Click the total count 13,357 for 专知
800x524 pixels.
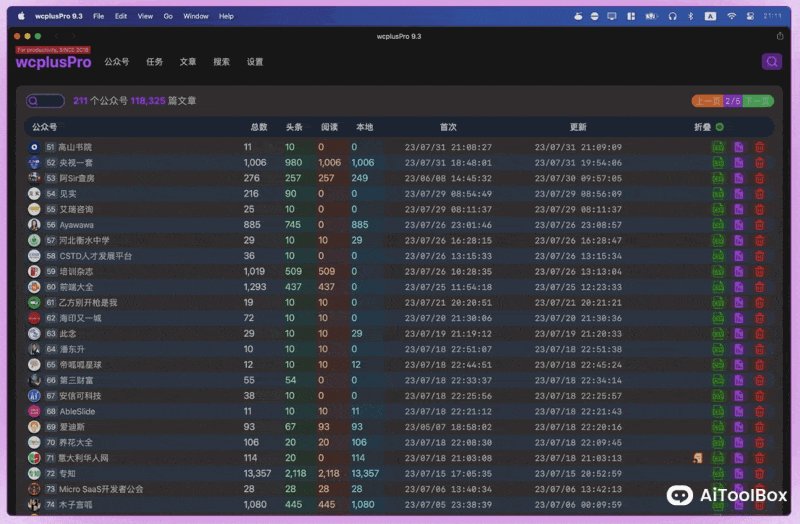tap(258, 473)
